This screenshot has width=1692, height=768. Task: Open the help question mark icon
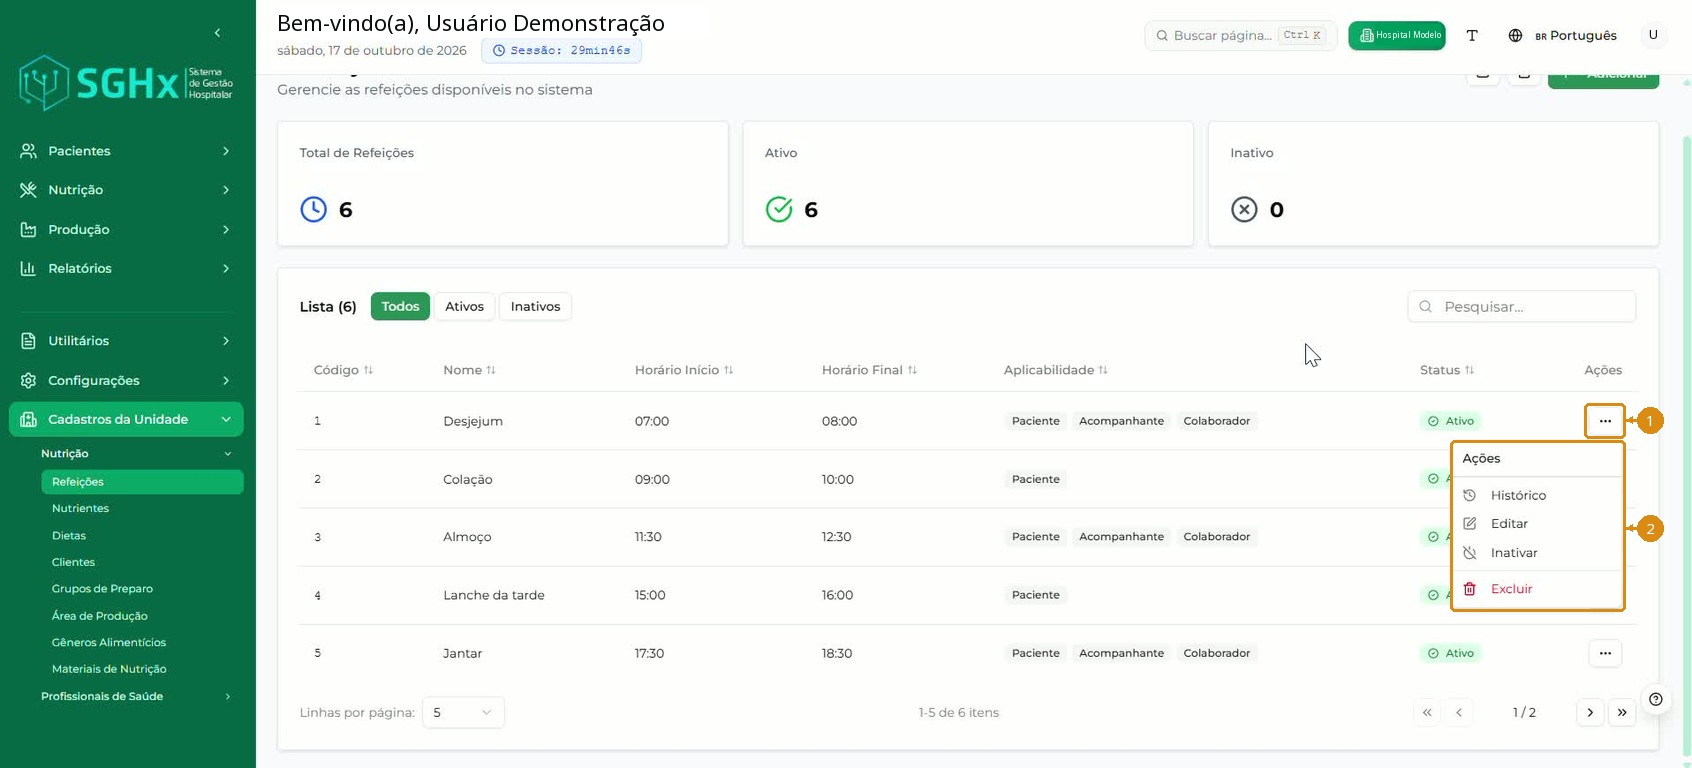pyautogui.click(x=1656, y=699)
